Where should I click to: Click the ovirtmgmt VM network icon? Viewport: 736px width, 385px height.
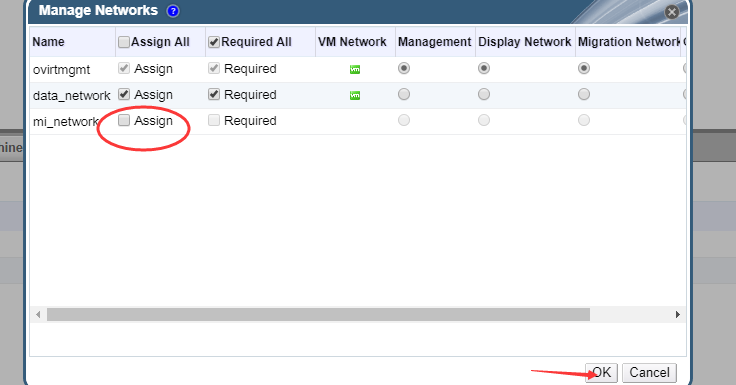tap(355, 69)
